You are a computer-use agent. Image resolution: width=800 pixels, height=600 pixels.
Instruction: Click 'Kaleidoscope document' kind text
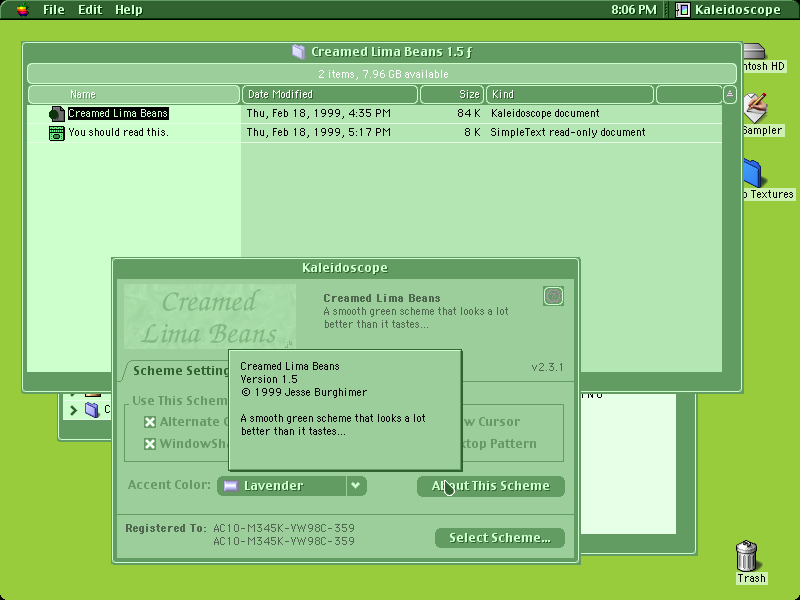tap(545, 113)
